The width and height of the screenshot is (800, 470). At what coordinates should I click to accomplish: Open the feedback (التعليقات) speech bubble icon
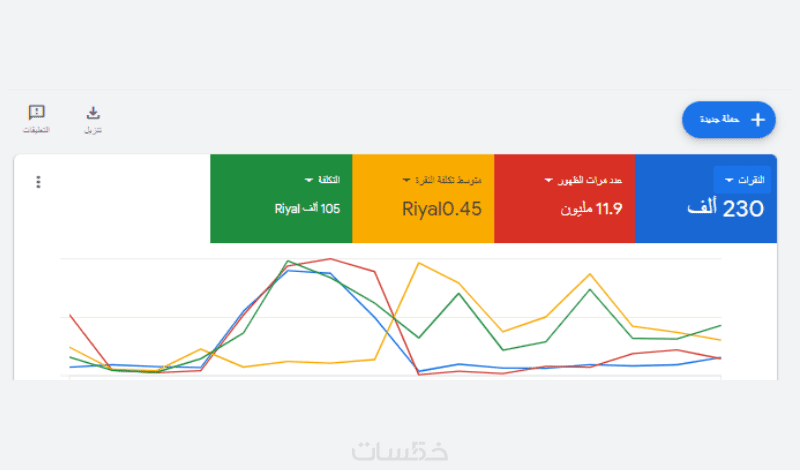tap(37, 113)
